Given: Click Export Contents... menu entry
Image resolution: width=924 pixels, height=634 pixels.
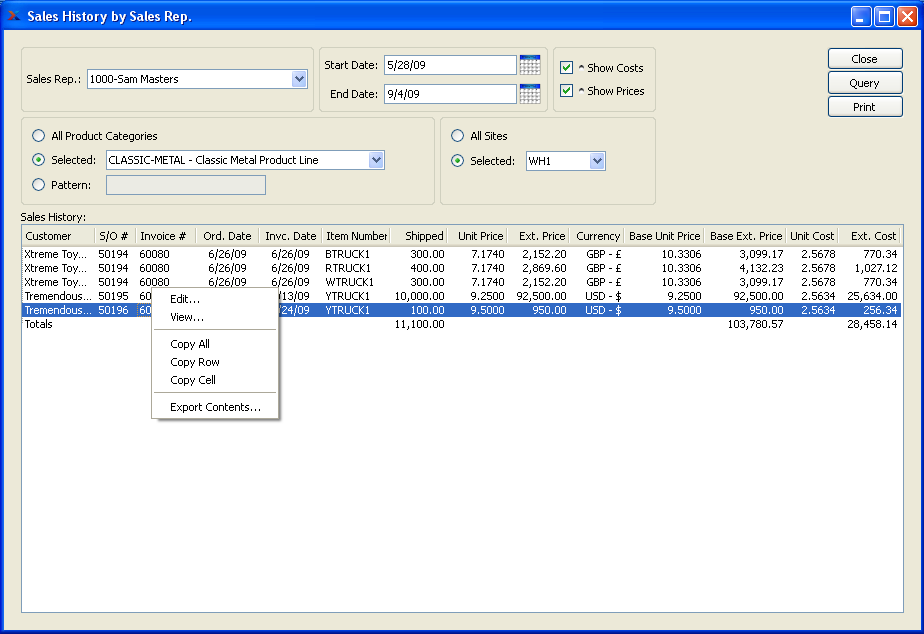Looking at the screenshot, I should [215, 407].
